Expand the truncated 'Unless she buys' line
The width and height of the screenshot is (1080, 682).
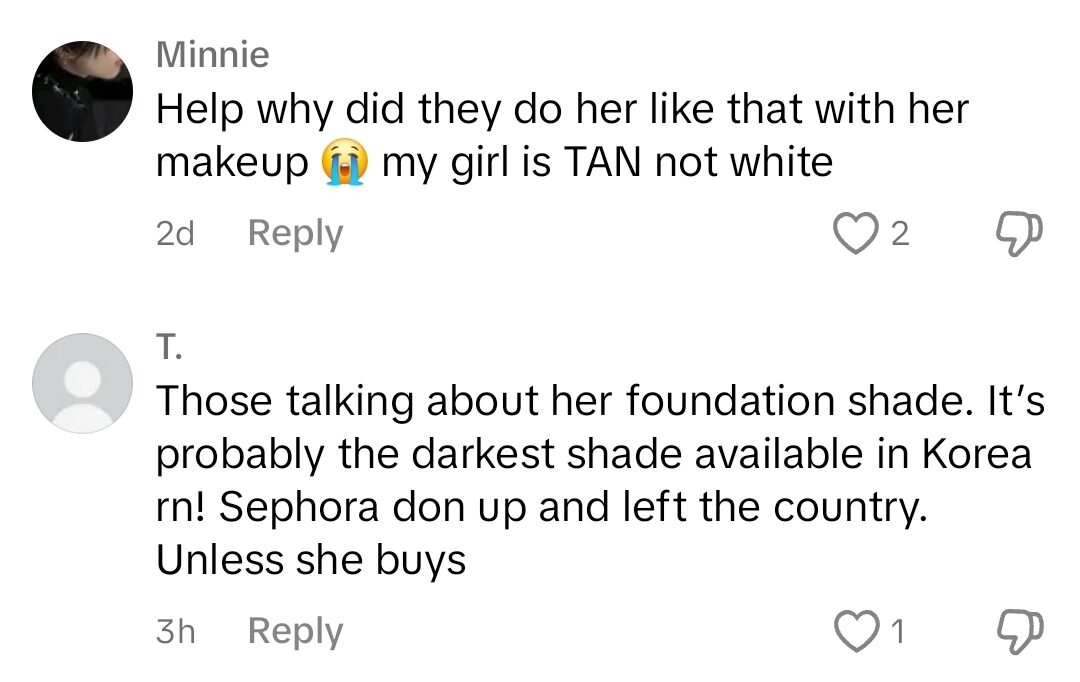[x=311, y=561]
